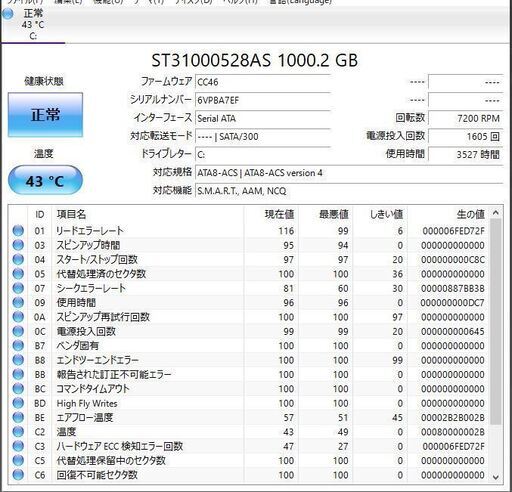Click the rotation rate value 7200 RPM
This screenshot has width=512, height=492.
click(465, 118)
